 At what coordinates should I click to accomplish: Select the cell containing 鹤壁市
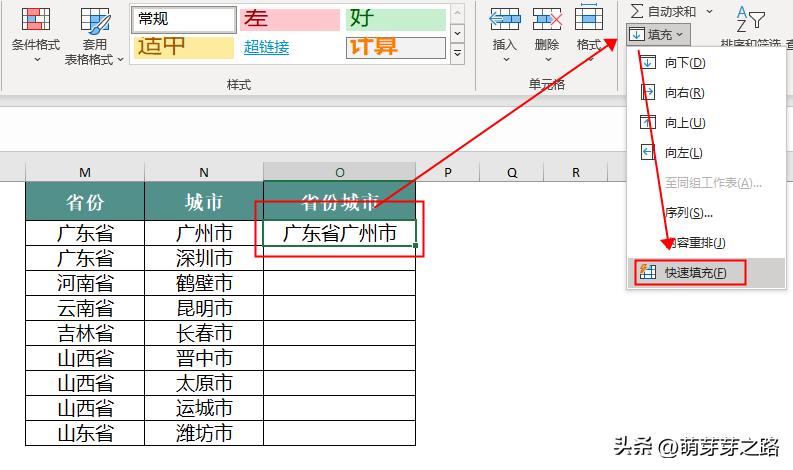pyautogui.click(x=204, y=283)
